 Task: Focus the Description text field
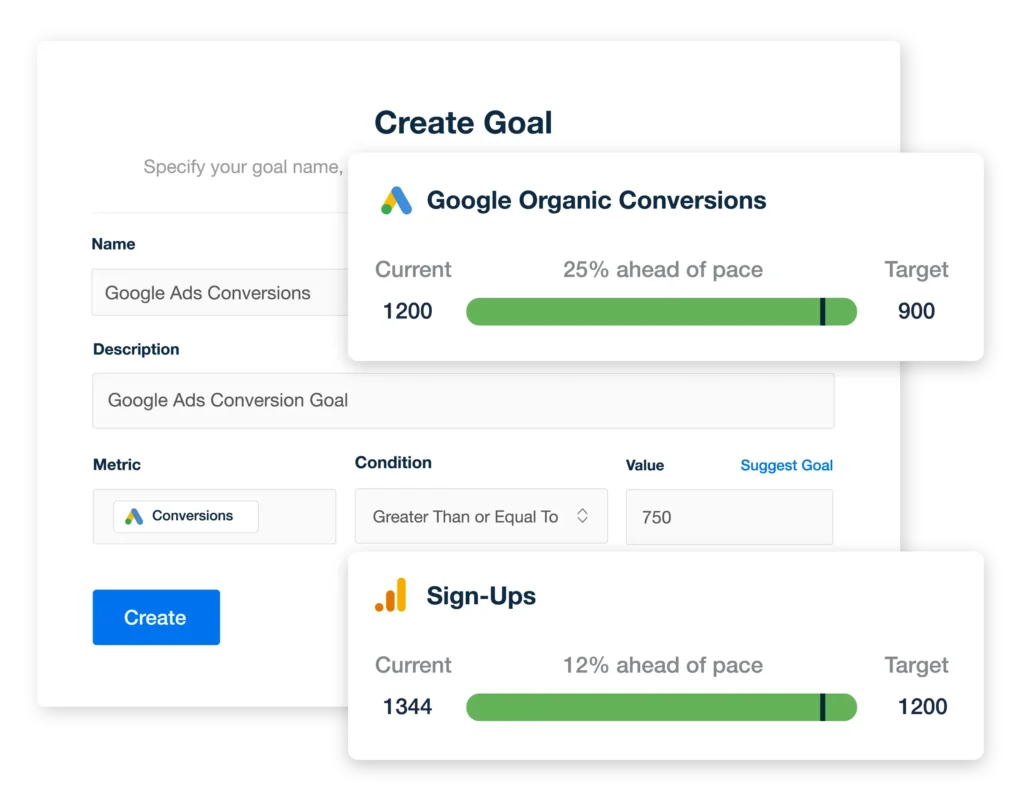(x=462, y=401)
